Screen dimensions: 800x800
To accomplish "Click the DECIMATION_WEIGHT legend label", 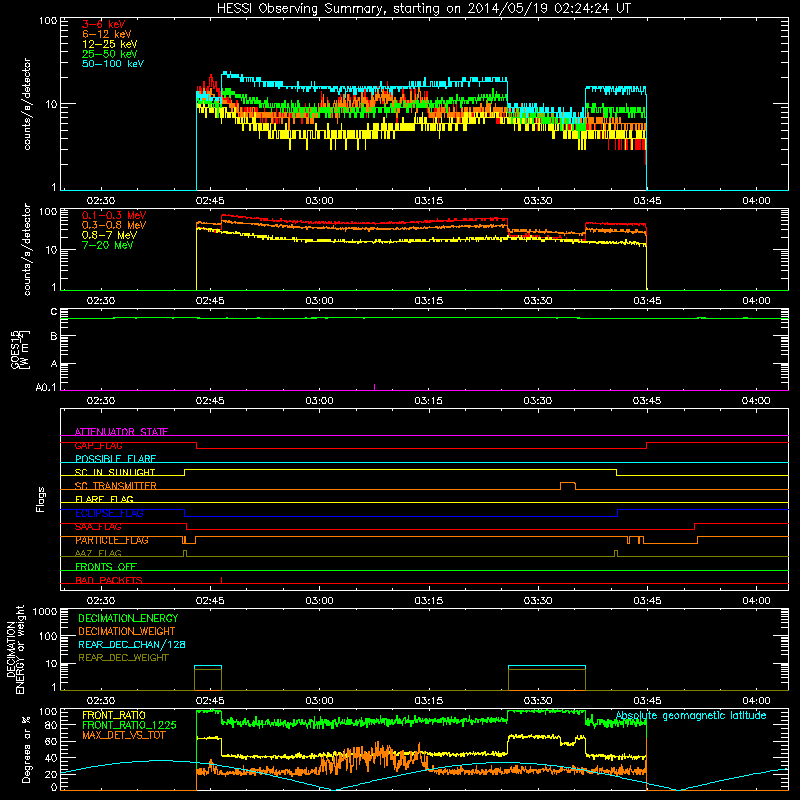I will pos(127,631).
